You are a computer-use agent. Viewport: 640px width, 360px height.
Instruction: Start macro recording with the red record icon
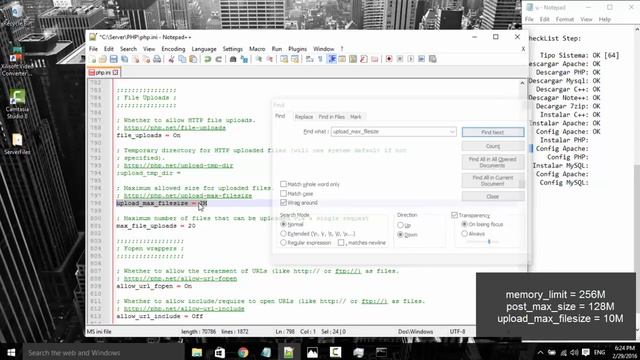pyautogui.click(x=389, y=60)
